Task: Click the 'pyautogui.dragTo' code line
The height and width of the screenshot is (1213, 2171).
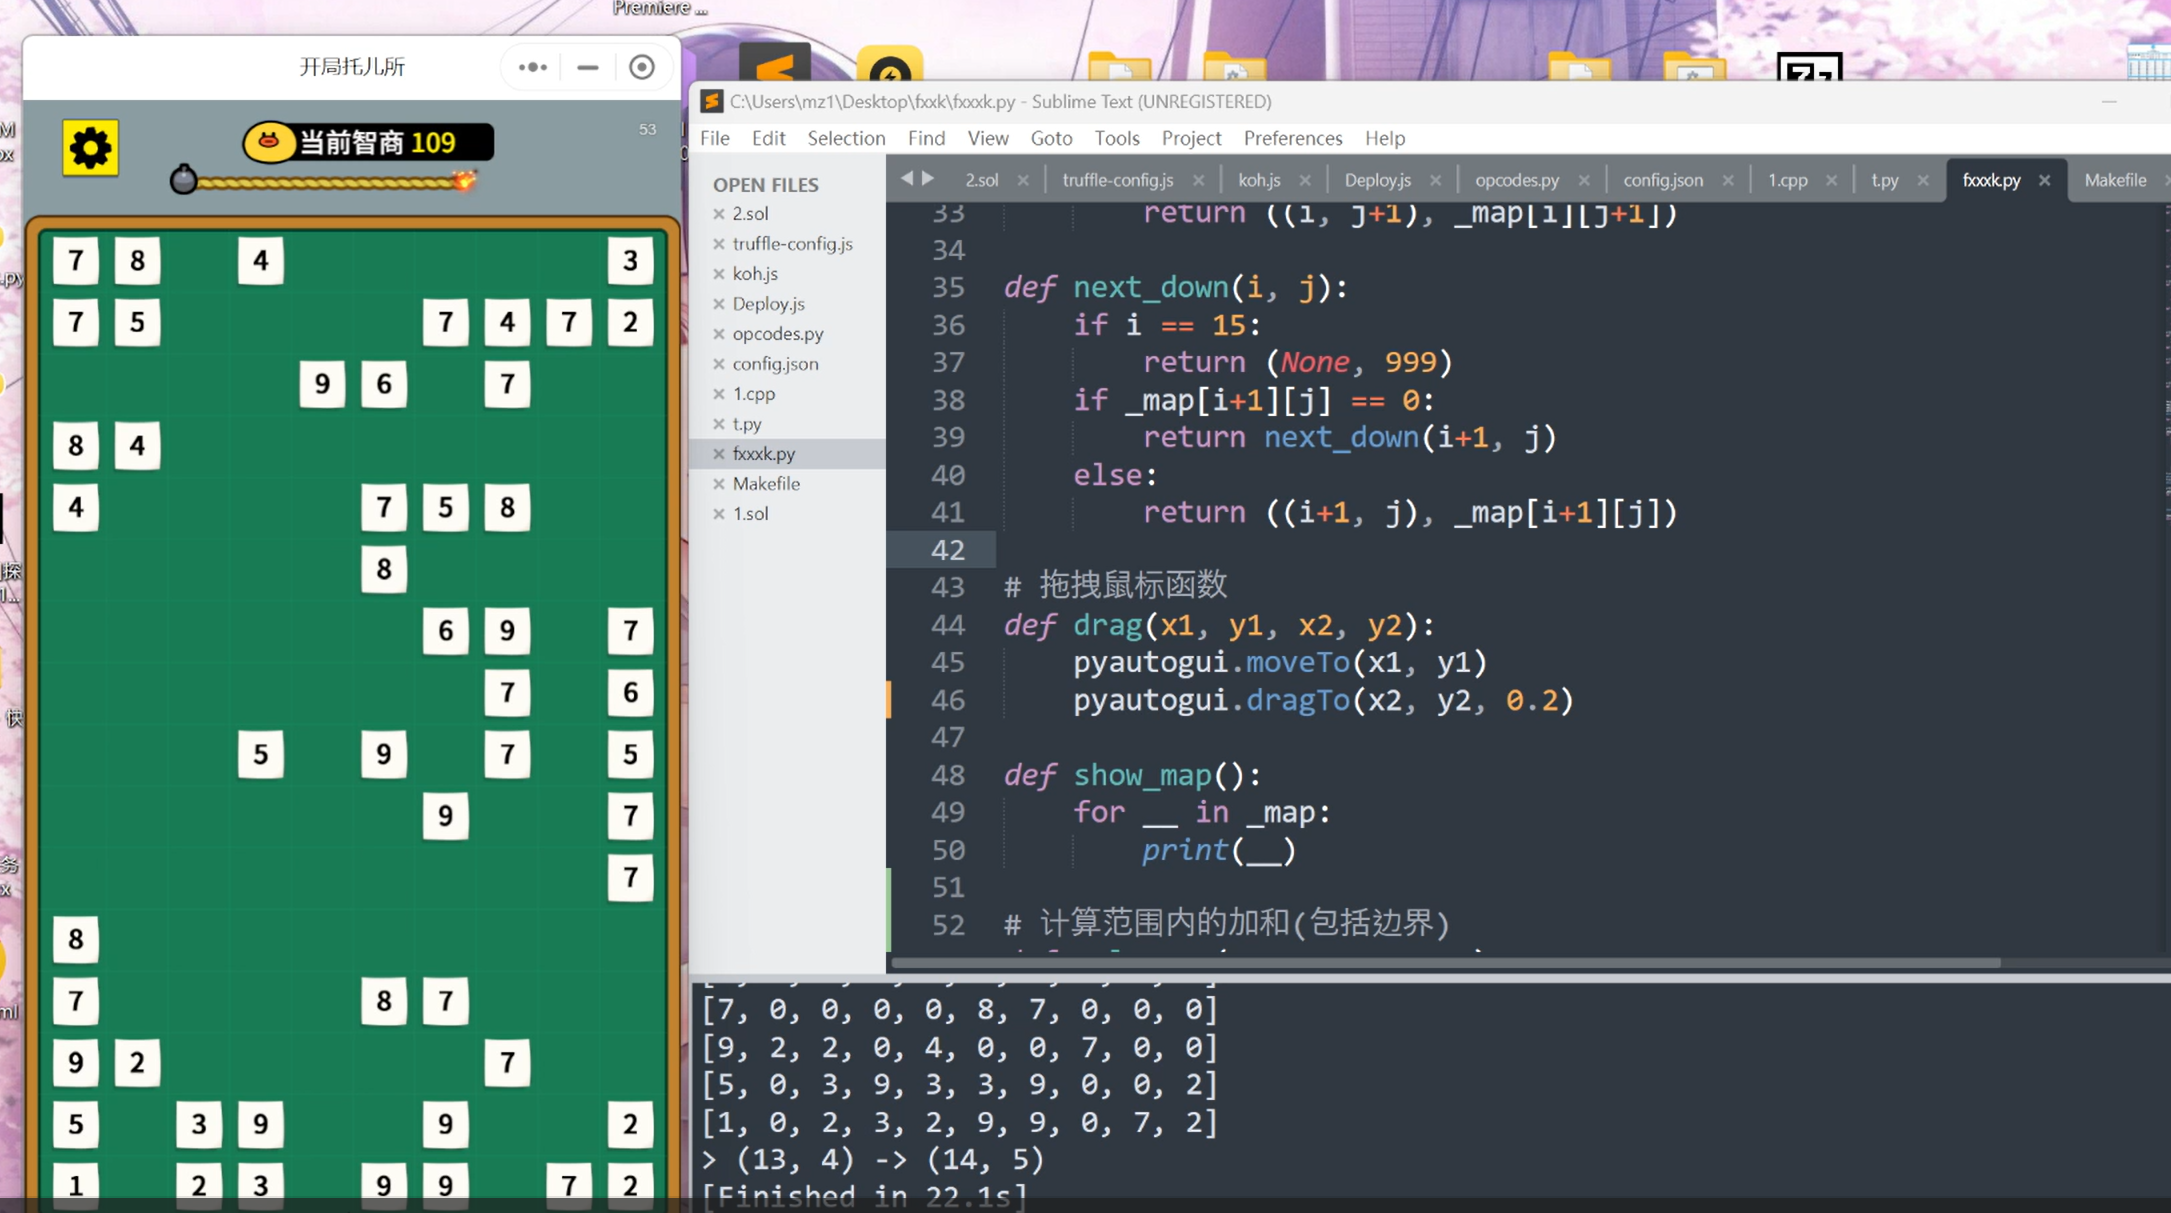Action: [1323, 701]
